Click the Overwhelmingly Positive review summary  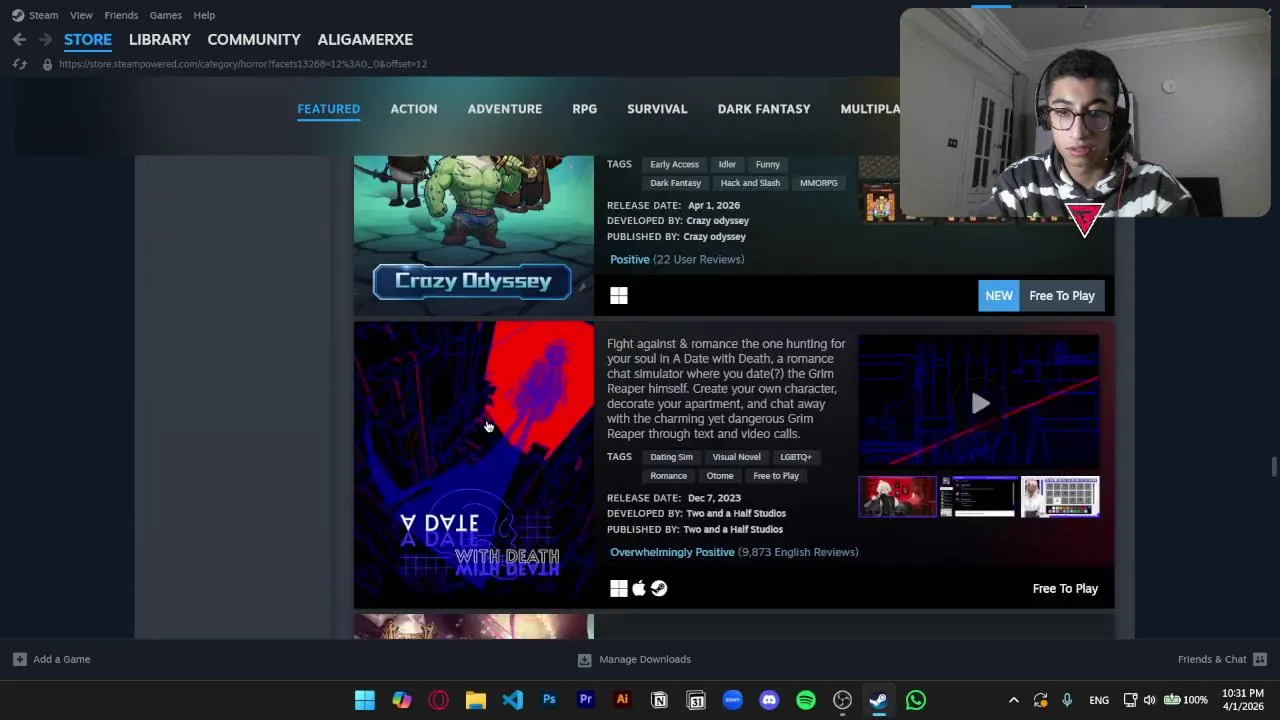(672, 552)
